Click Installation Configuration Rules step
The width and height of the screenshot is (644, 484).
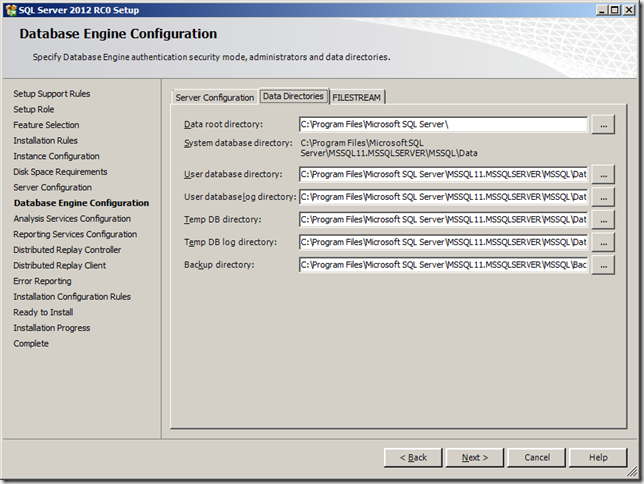(x=72, y=297)
